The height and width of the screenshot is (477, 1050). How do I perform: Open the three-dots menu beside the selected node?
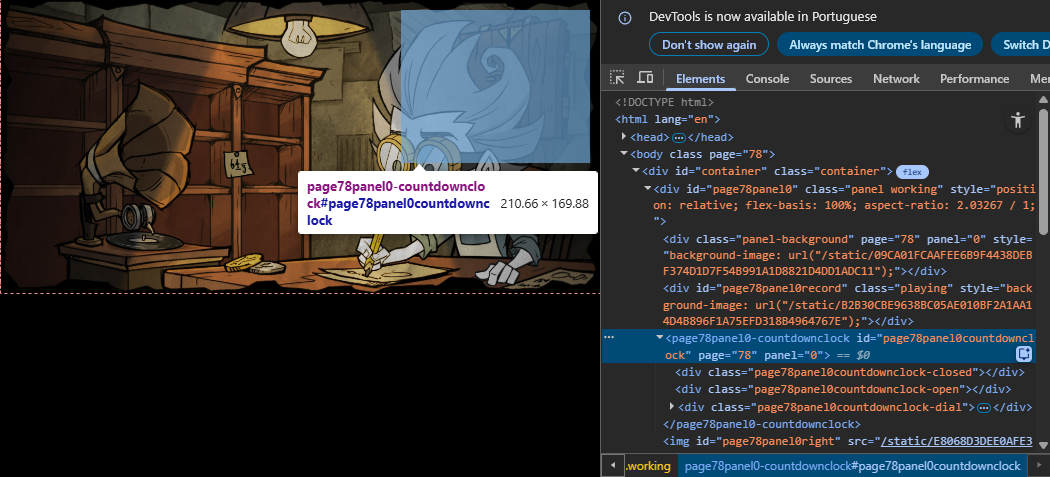click(609, 339)
